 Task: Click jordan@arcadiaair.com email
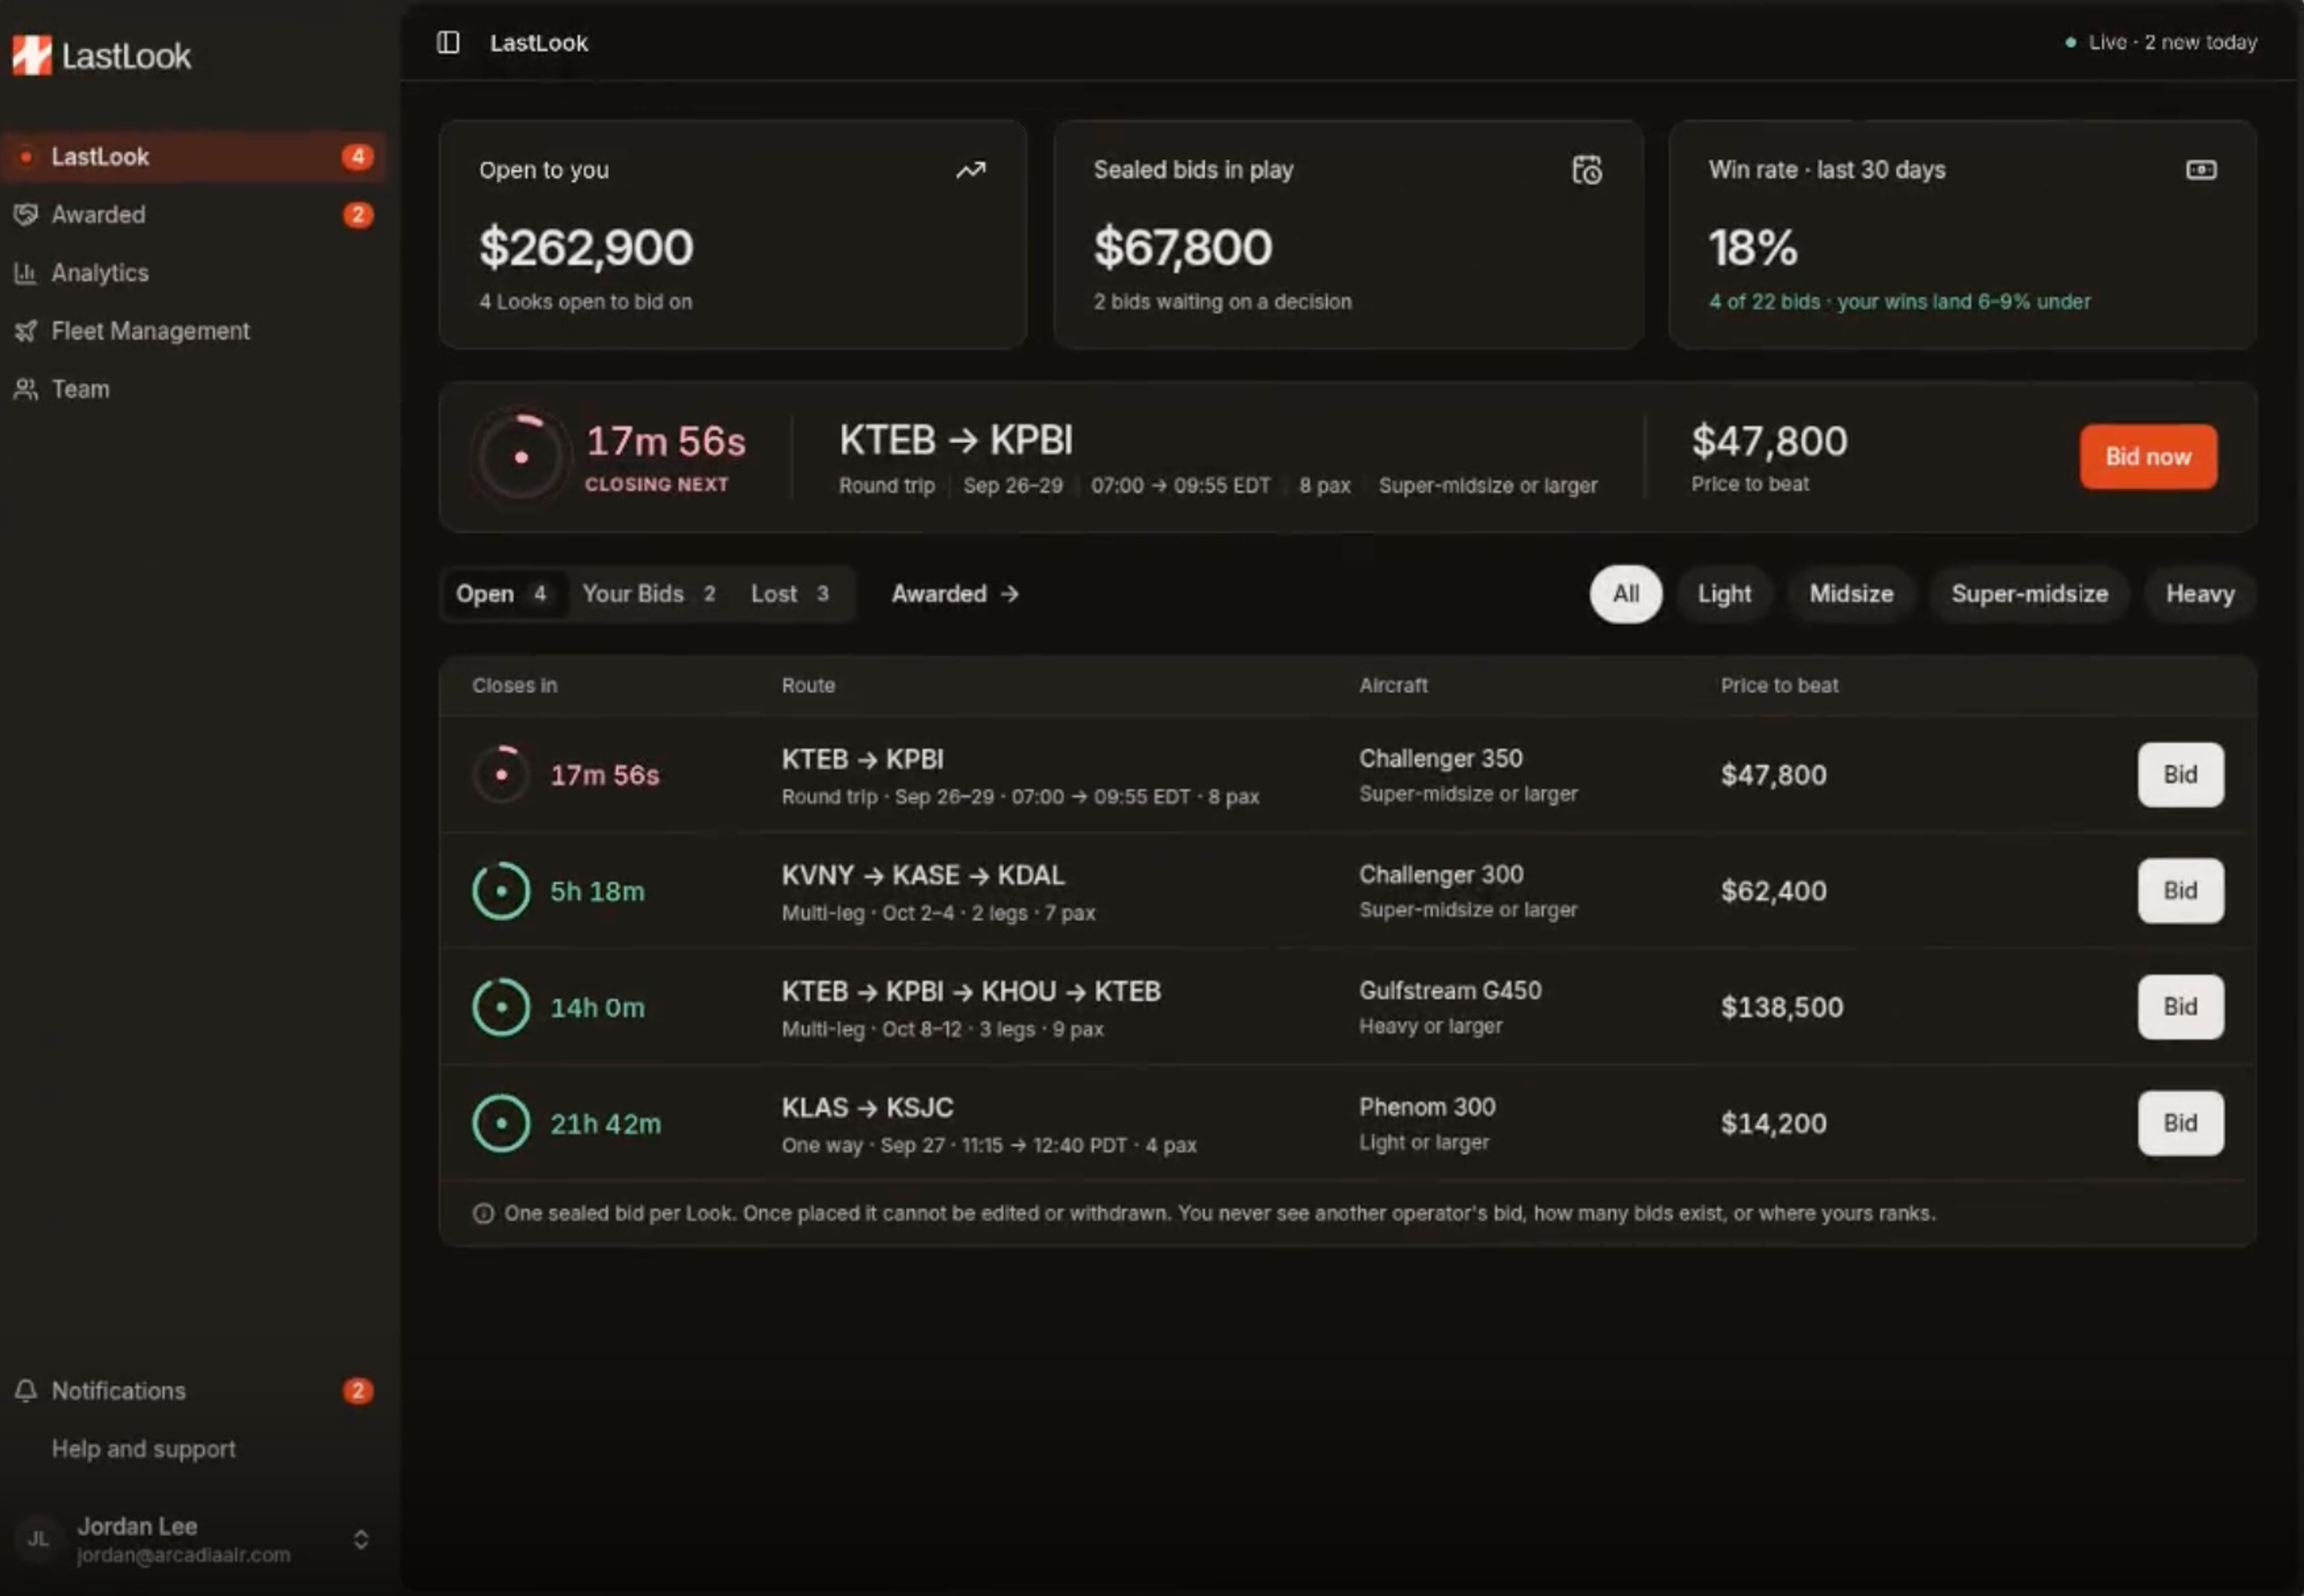(x=184, y=1555)
